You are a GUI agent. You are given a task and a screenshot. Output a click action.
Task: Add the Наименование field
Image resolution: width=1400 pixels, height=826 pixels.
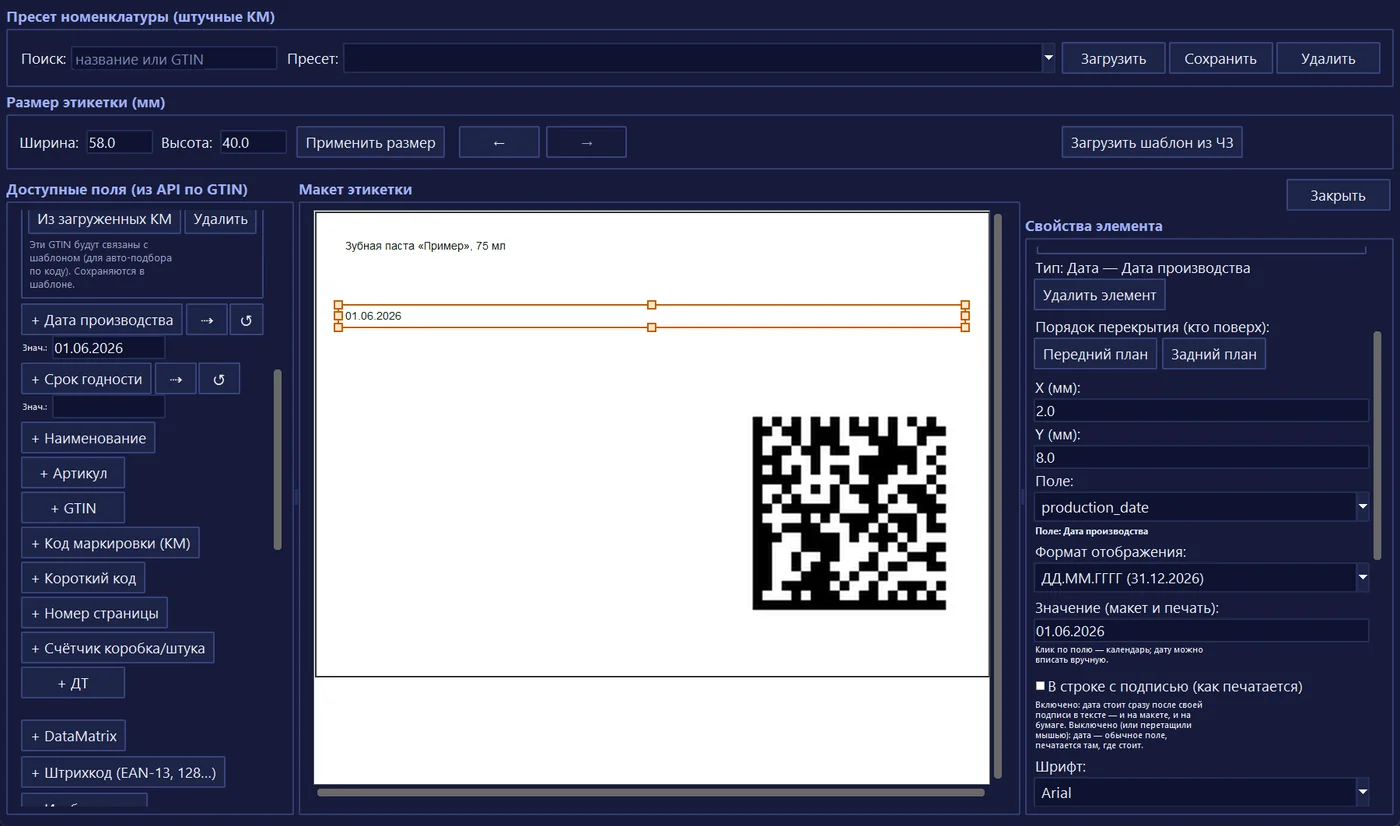coord(88,438)
